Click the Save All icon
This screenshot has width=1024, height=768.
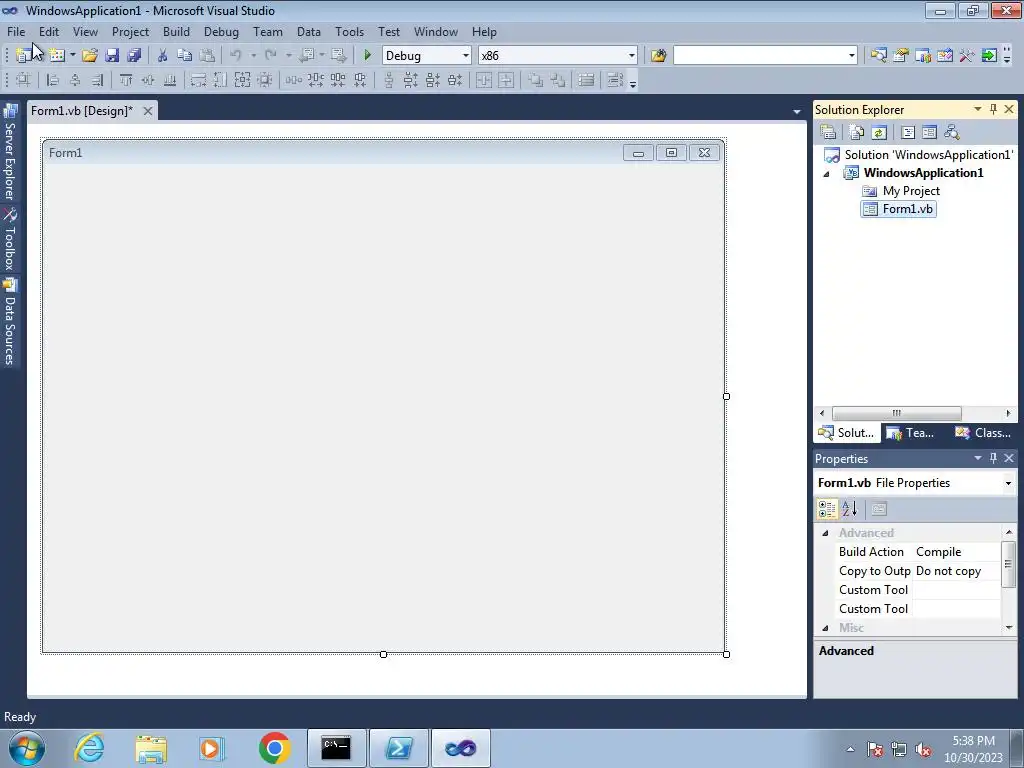[134, 56]
